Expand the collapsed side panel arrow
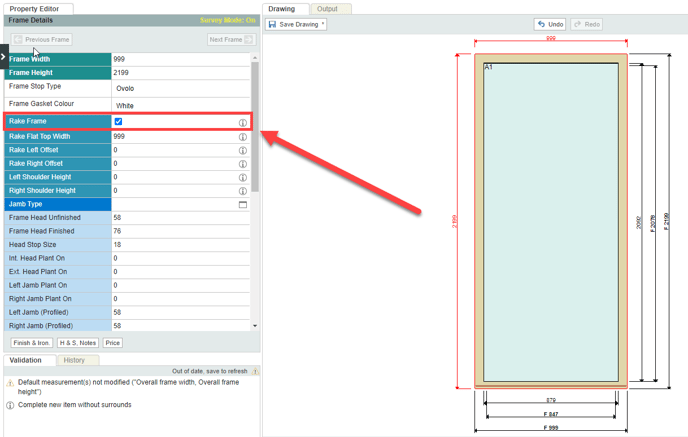This screenshot has height=437, width=688. [x=3, y=57]
